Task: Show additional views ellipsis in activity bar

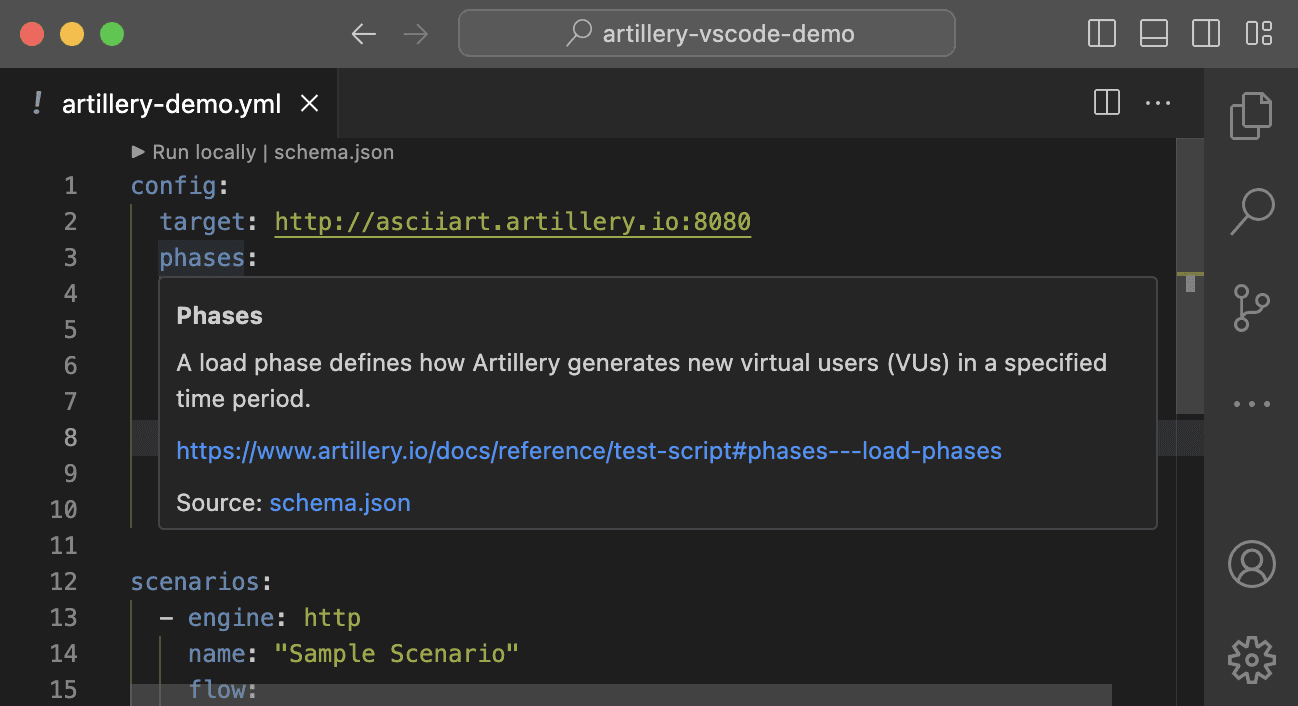Action: tap(1251, 404)
